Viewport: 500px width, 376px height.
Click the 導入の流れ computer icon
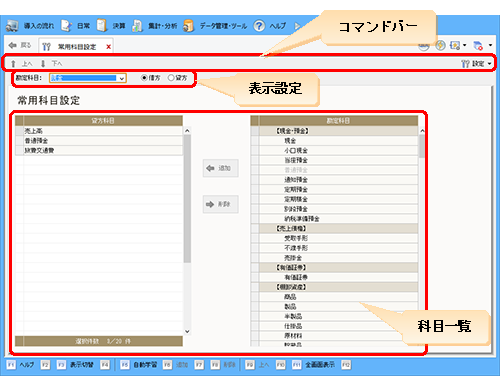point(12,26)
